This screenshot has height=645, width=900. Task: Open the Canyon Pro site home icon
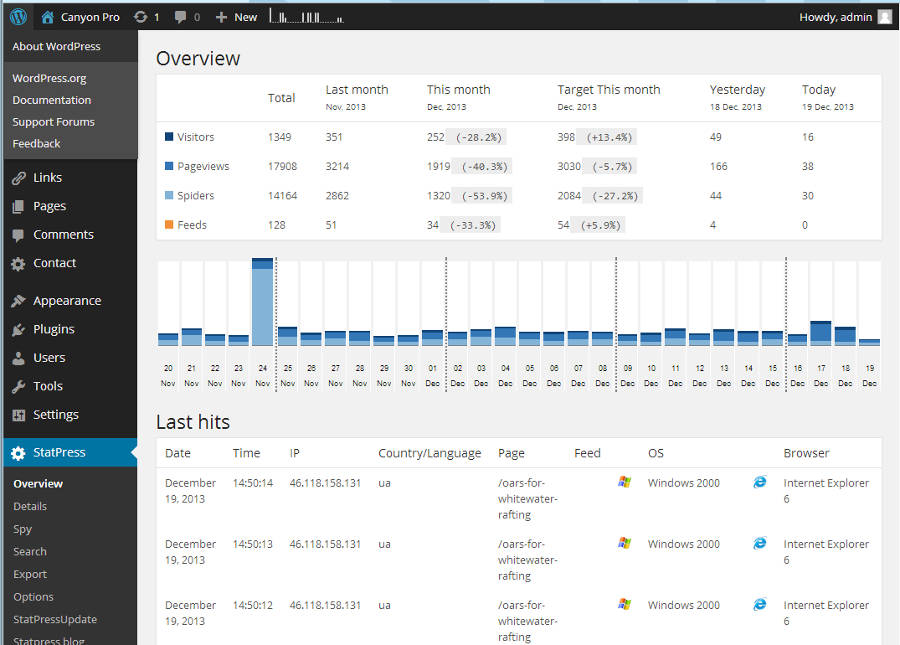[48, 17]
